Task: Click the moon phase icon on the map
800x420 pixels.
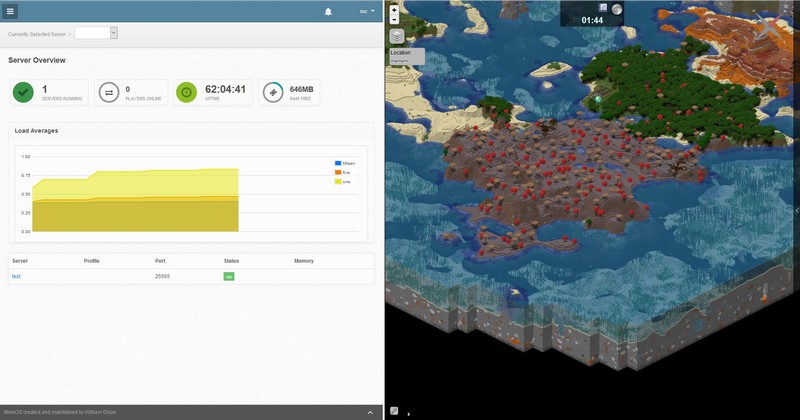Action: coord(617,9)
